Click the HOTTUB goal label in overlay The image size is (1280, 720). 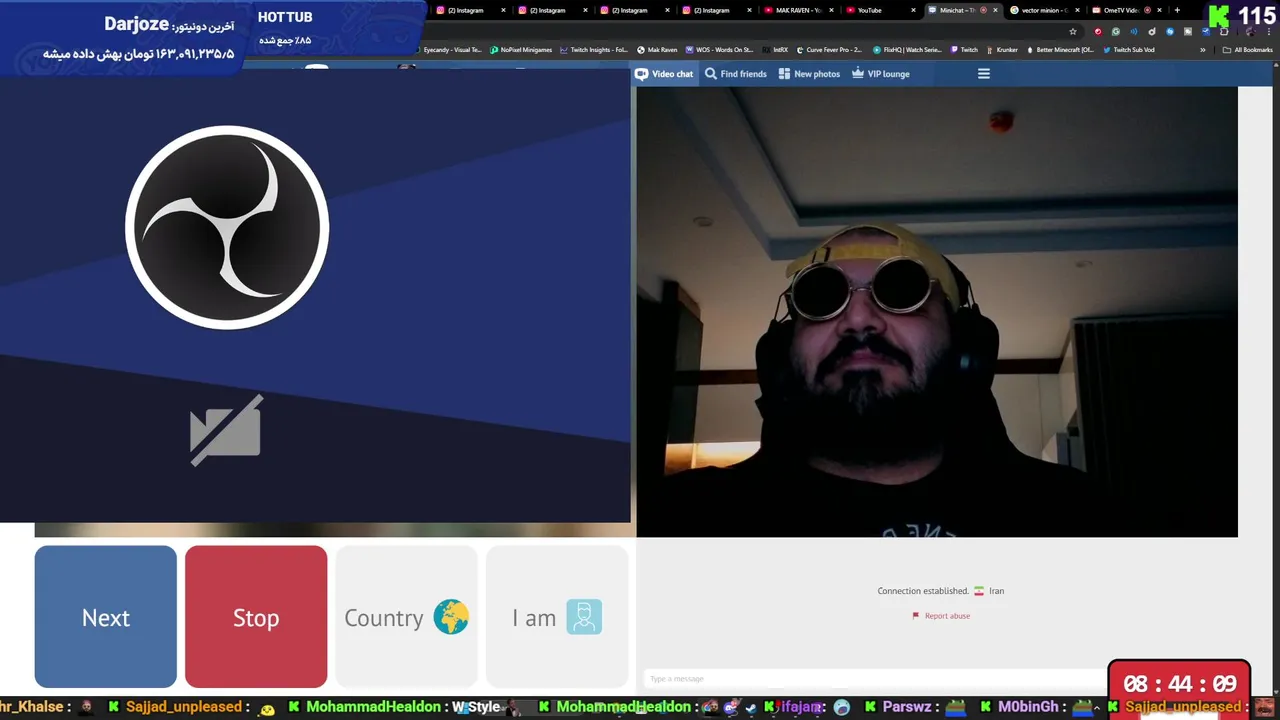coord(285,17)
